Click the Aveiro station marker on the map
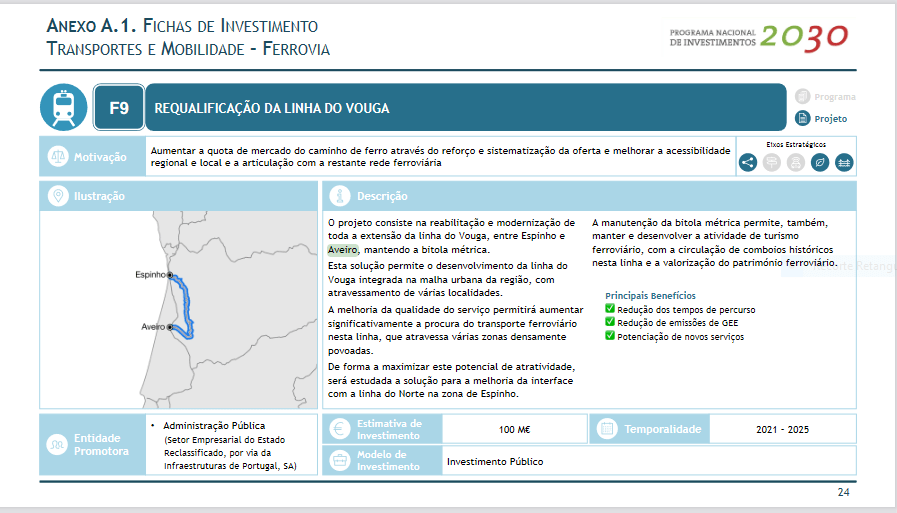 [170, 327]
